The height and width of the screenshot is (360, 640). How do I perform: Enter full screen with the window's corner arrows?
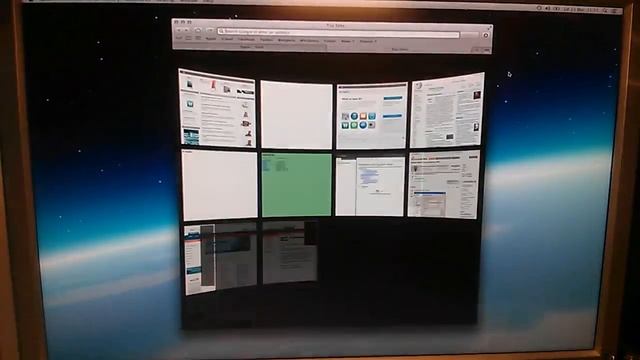pyautogui.click(x=489, y=28)
